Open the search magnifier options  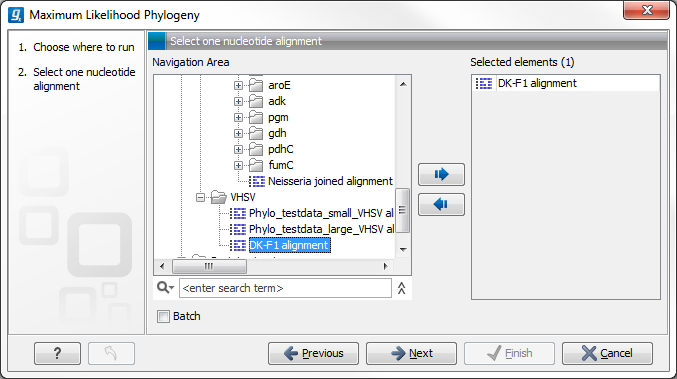point(165,287)
